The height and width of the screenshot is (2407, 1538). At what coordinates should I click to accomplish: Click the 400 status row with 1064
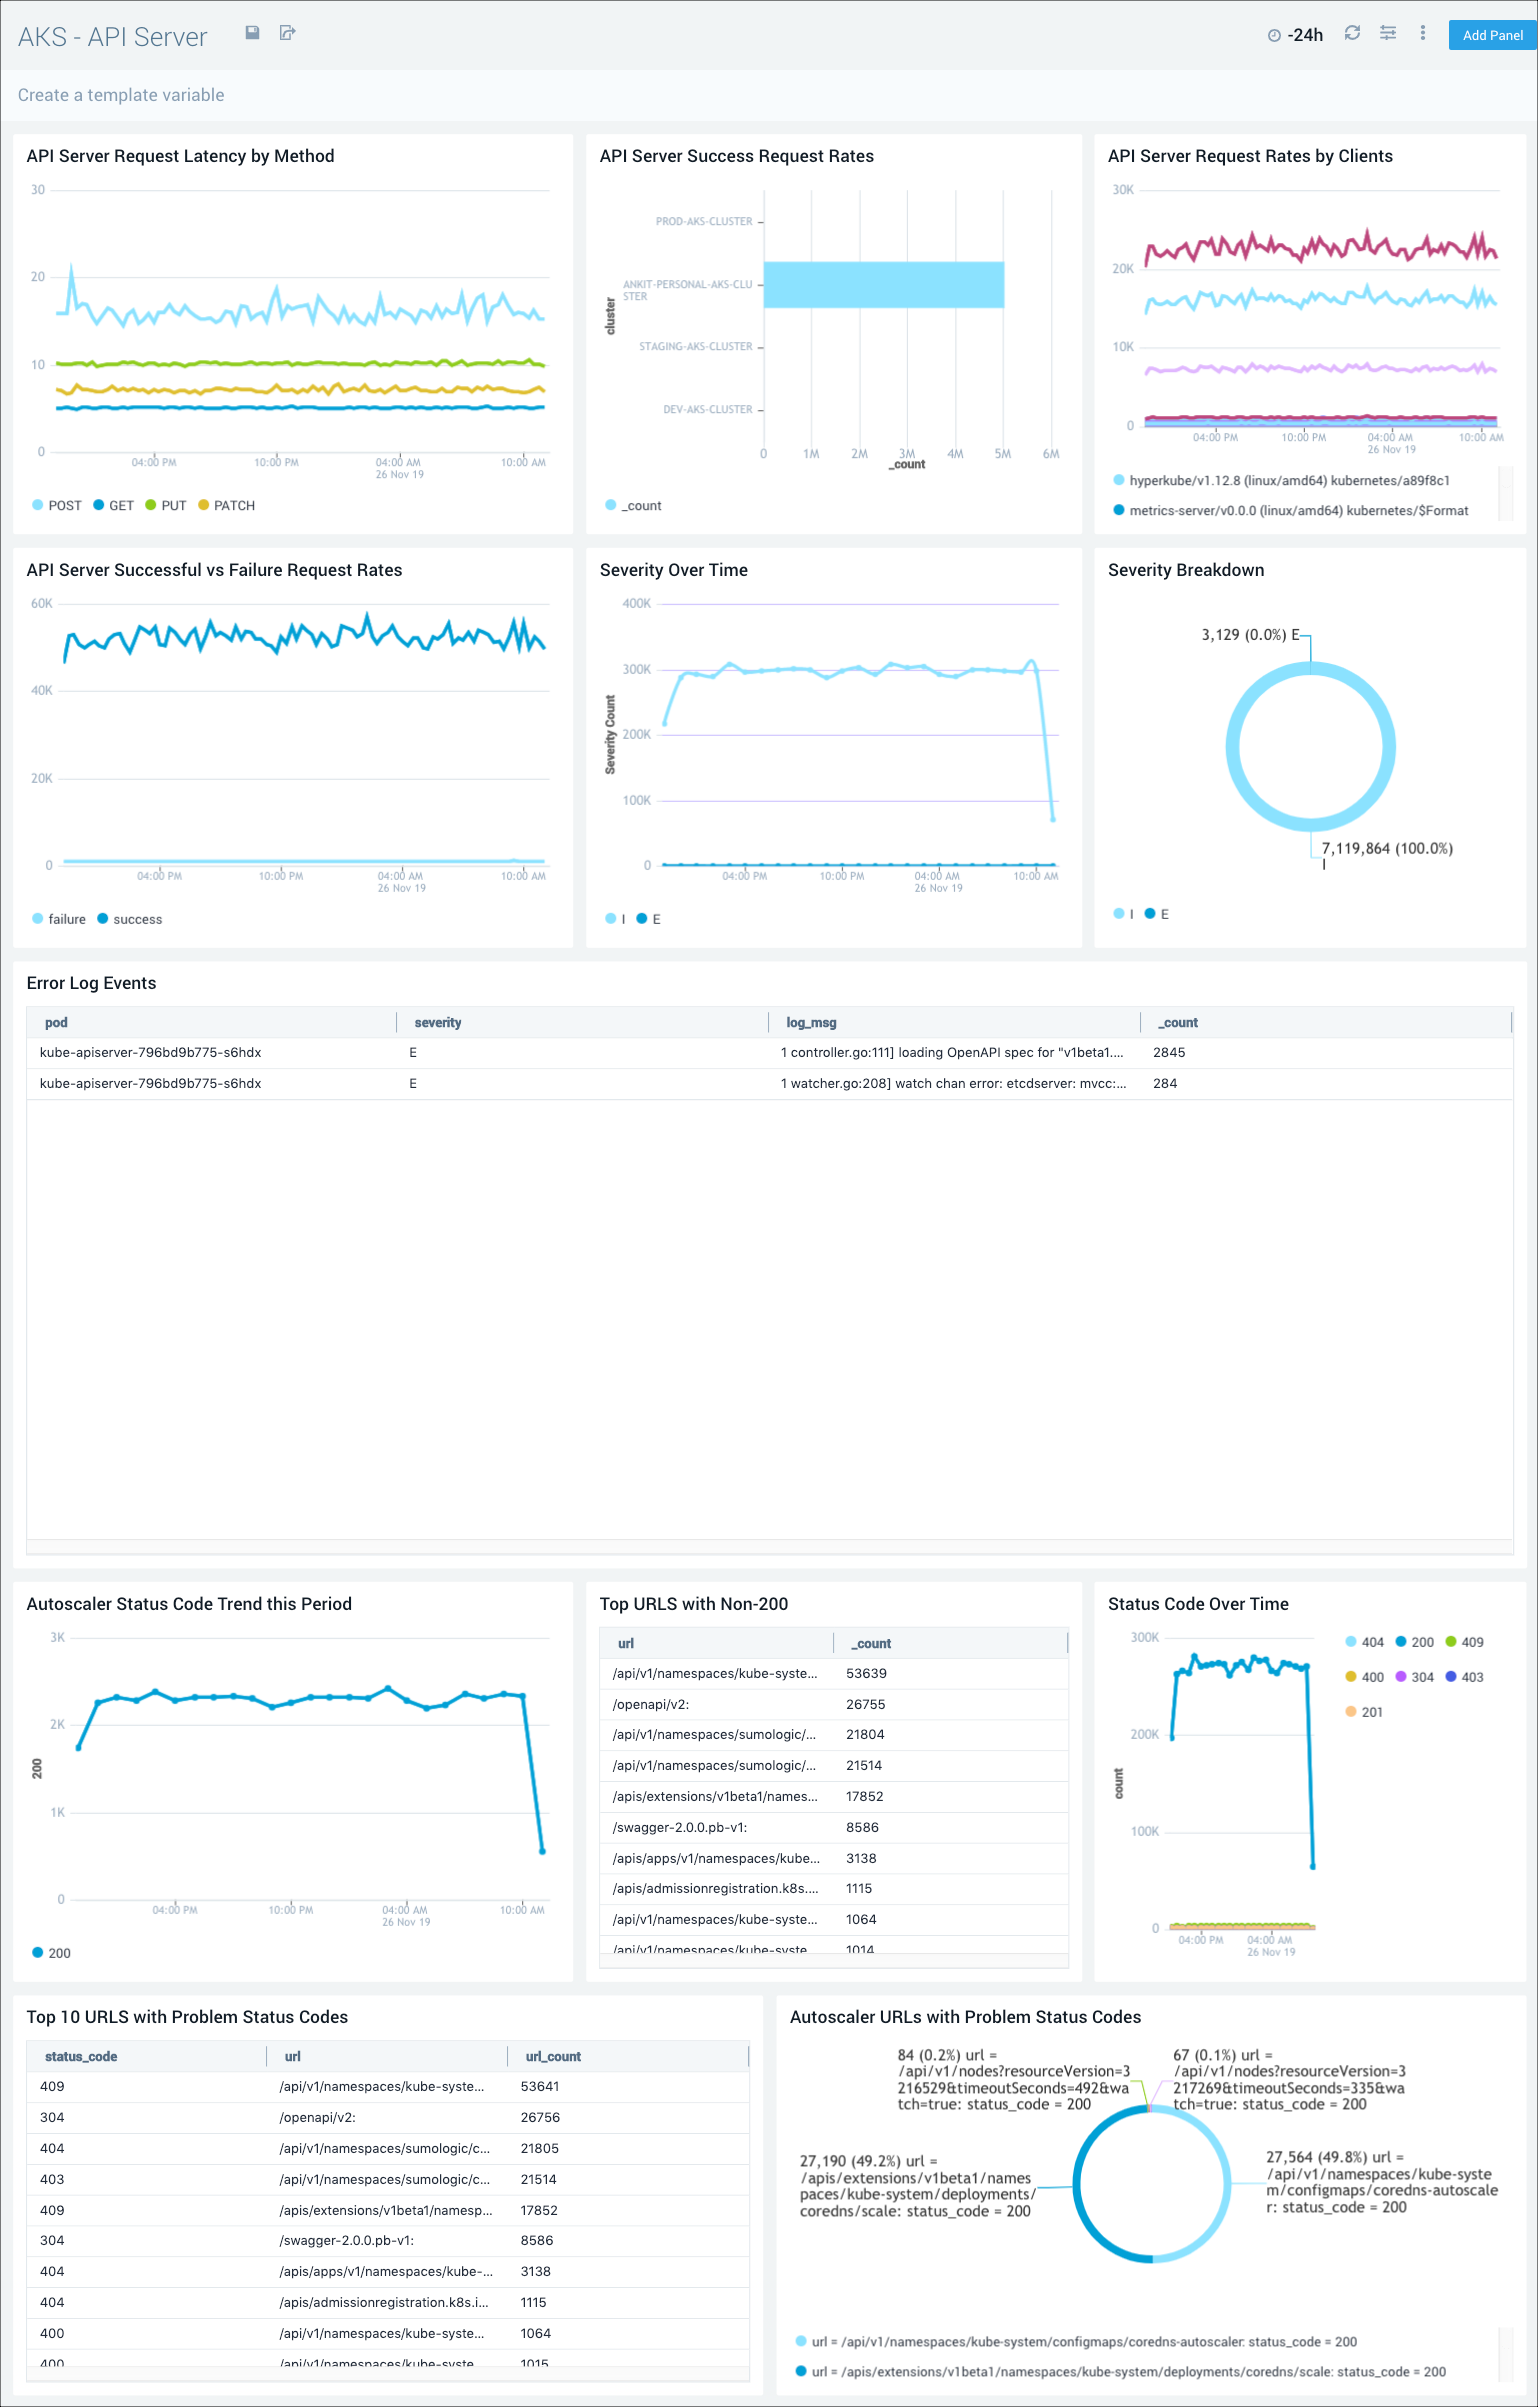[388, 2333]
